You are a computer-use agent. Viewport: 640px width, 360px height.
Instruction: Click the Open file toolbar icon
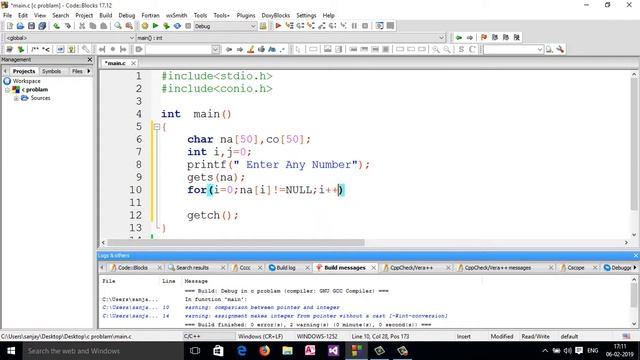tap(20, 26)
